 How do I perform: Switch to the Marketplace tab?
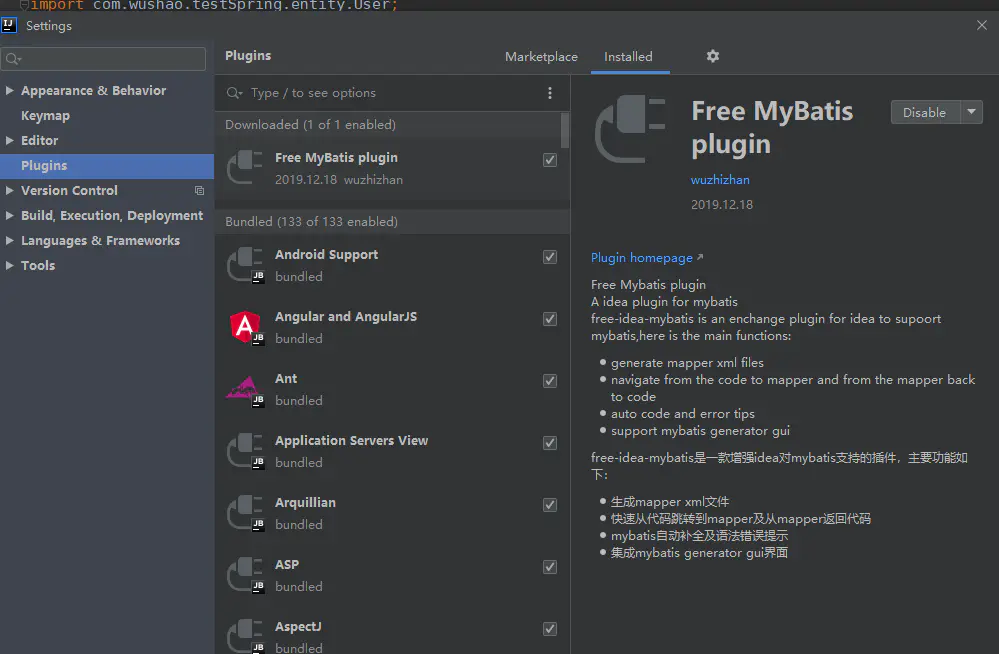(x=541, y=57)
